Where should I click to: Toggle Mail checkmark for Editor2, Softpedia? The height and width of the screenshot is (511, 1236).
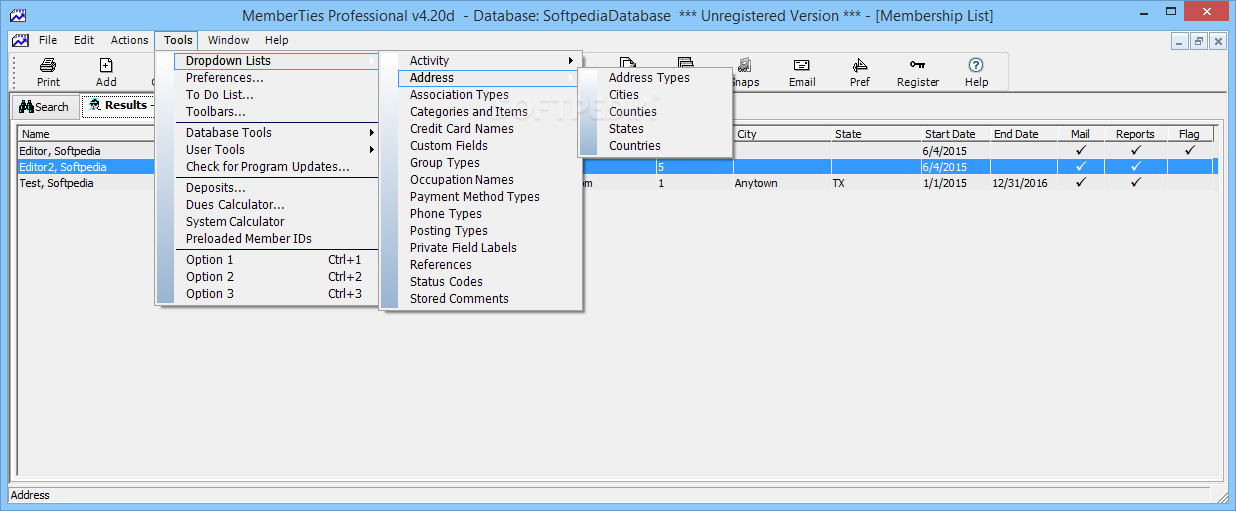[x=1080, y=167]
